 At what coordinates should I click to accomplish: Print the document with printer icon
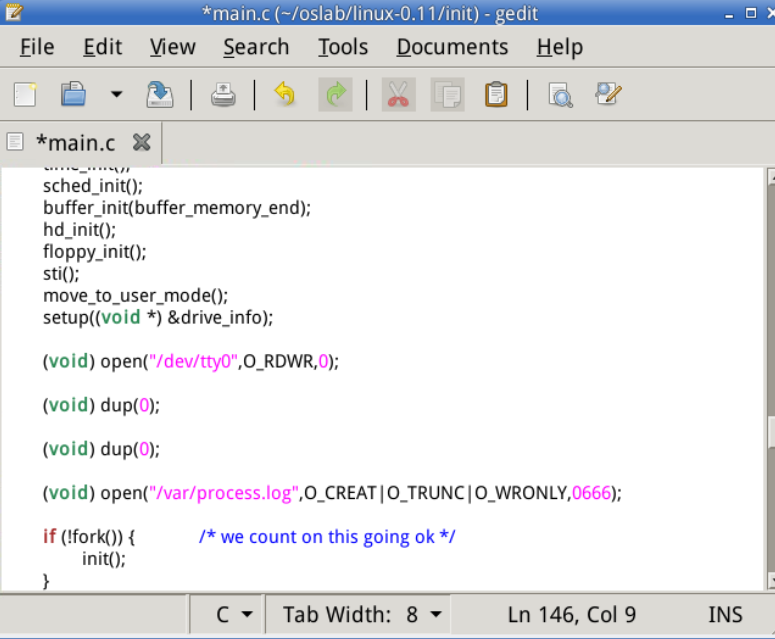click(x=223, y=94)
